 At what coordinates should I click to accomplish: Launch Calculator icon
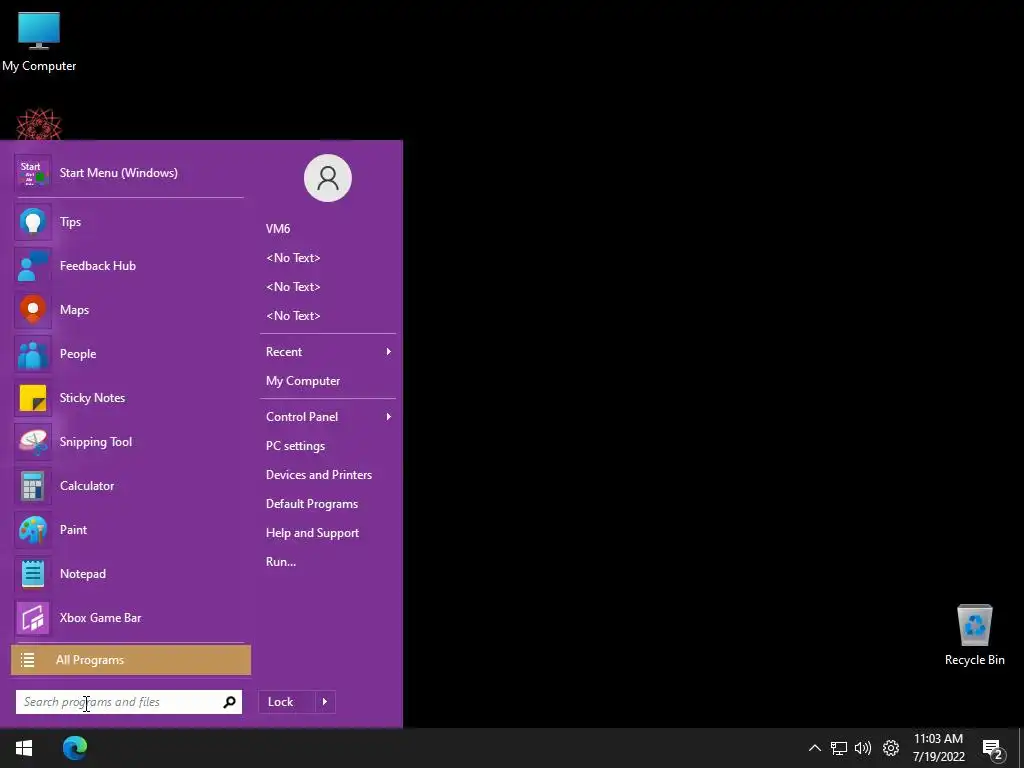click(x=33, y=486)
